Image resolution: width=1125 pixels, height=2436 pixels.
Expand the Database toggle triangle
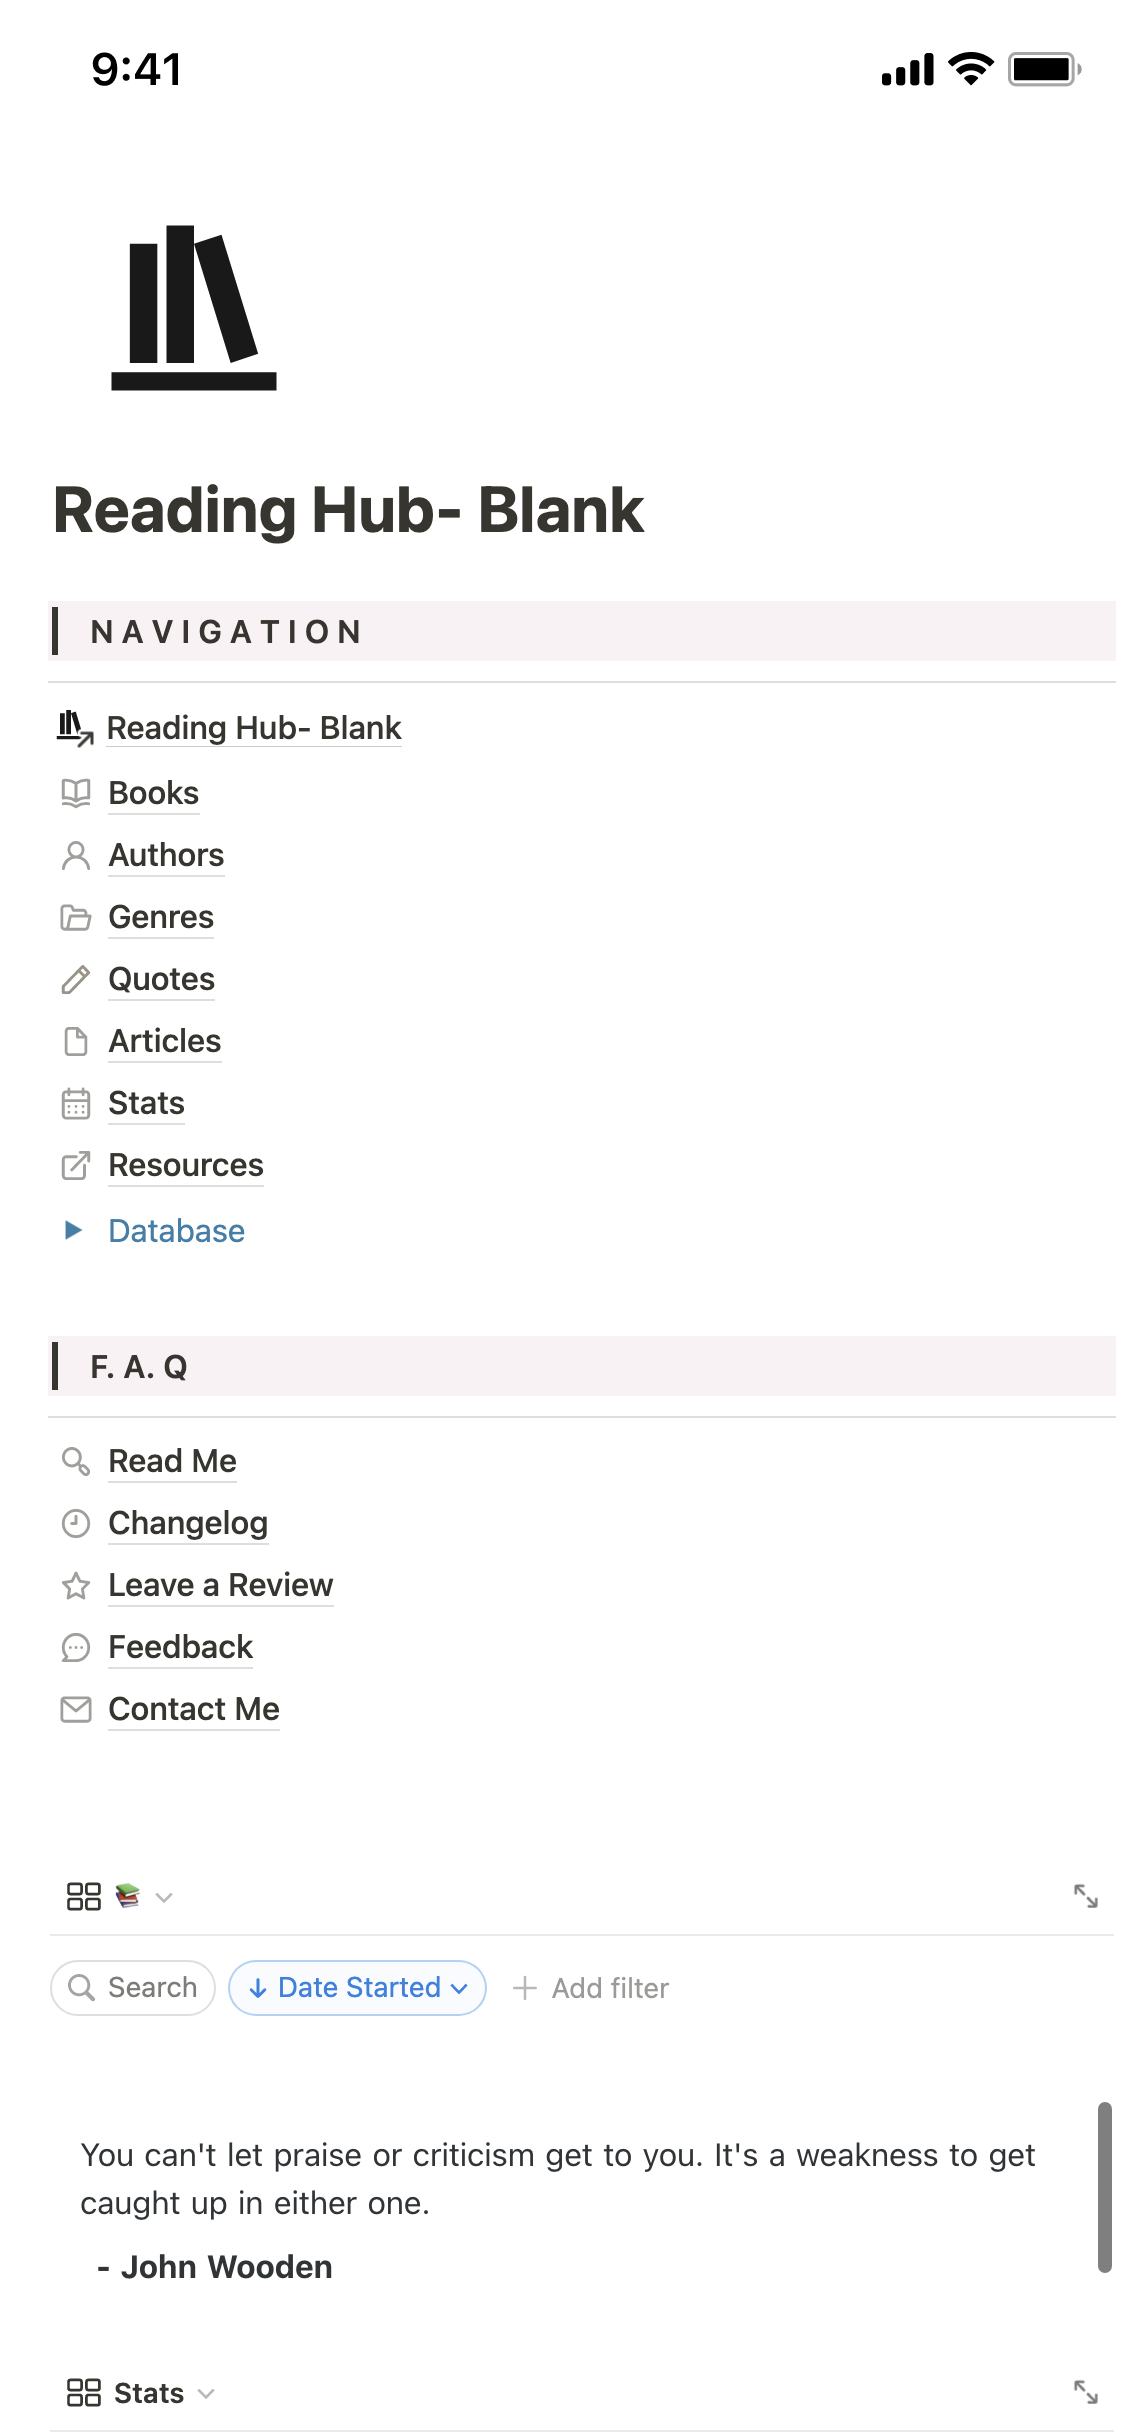click(73, 1230)
